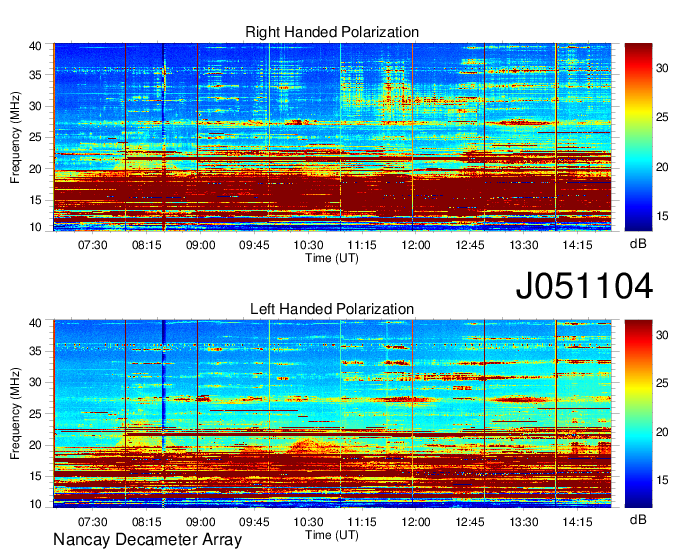Click the top panel Time (UT) label
The height and width of the screenshot is (552, 680).
332,258
